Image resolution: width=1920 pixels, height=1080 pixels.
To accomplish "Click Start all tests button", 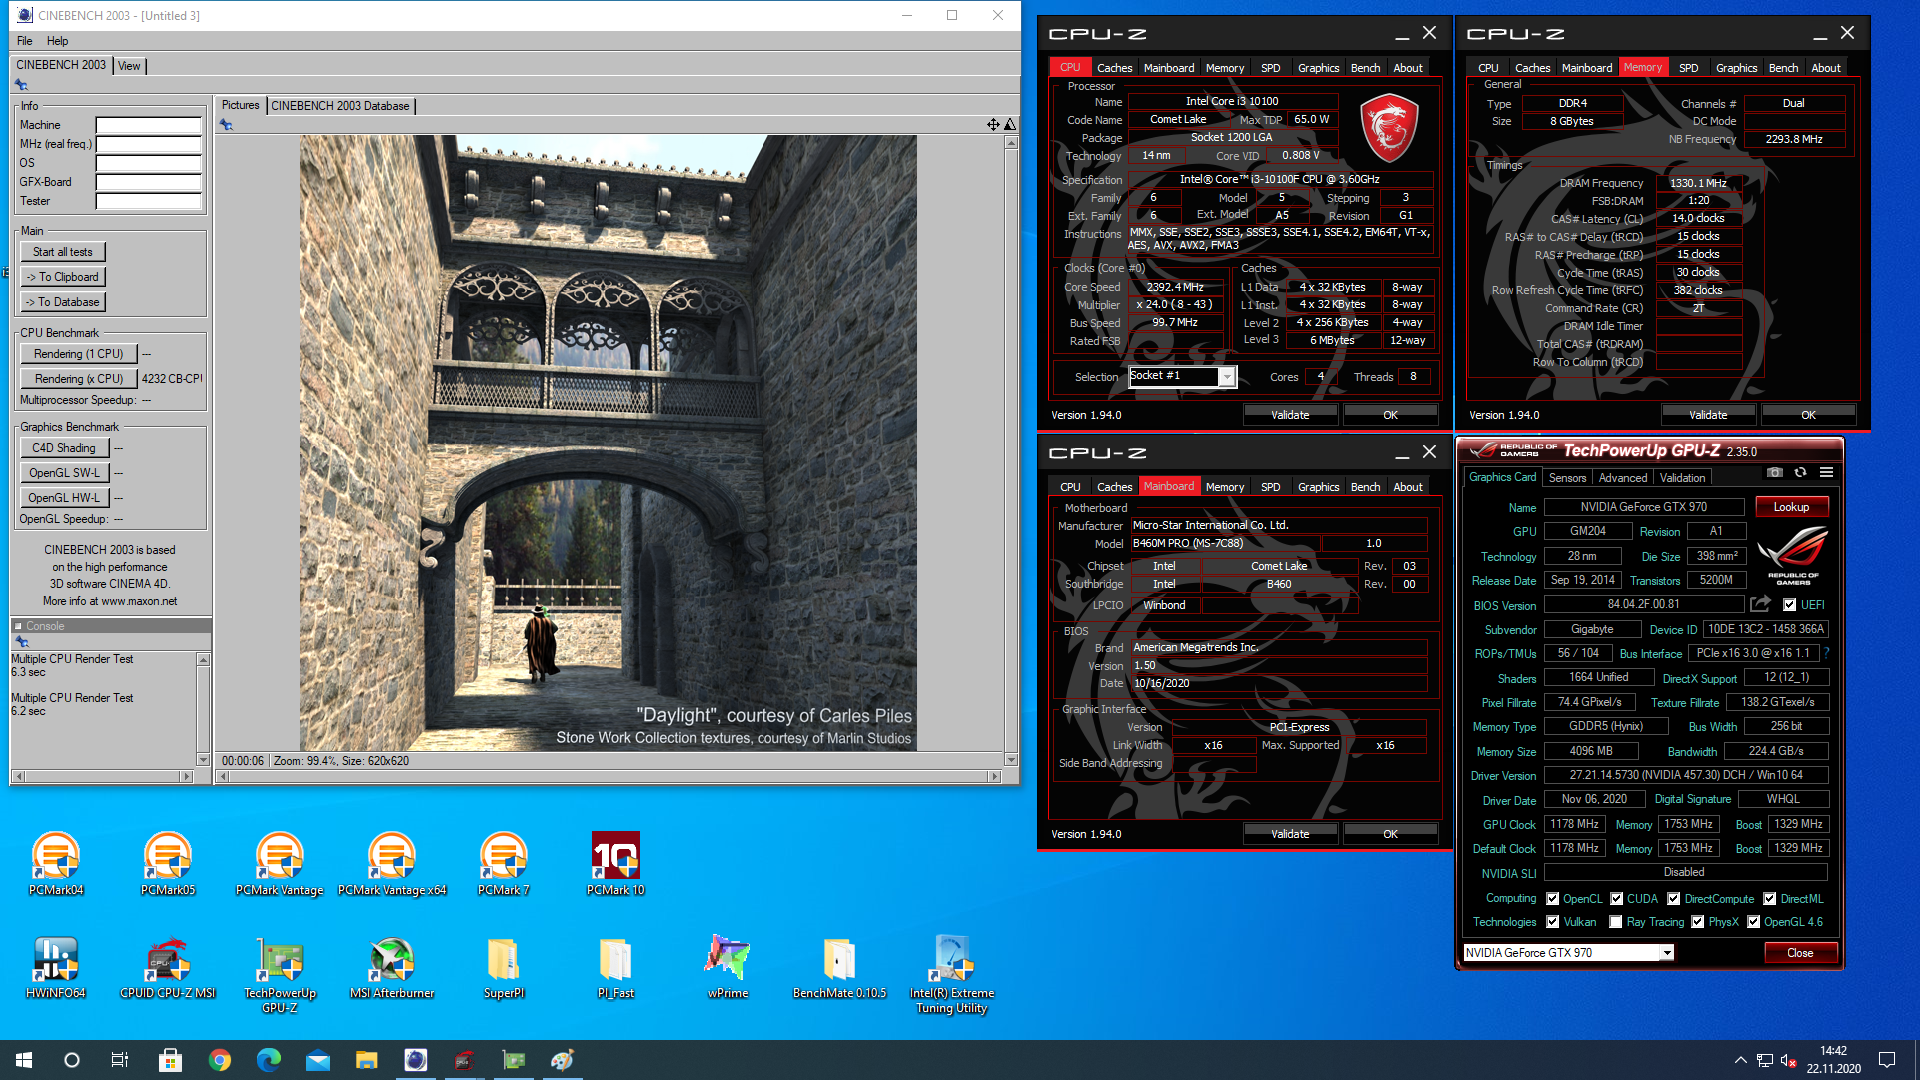I will point(63,252).
